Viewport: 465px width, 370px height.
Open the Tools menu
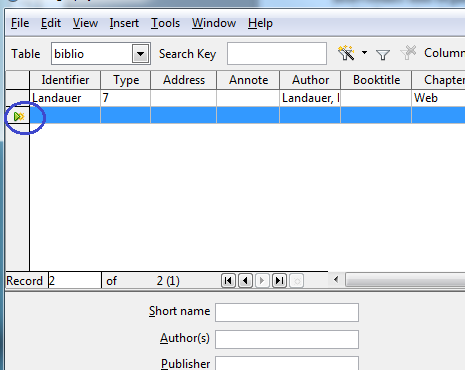click(165, 23)
